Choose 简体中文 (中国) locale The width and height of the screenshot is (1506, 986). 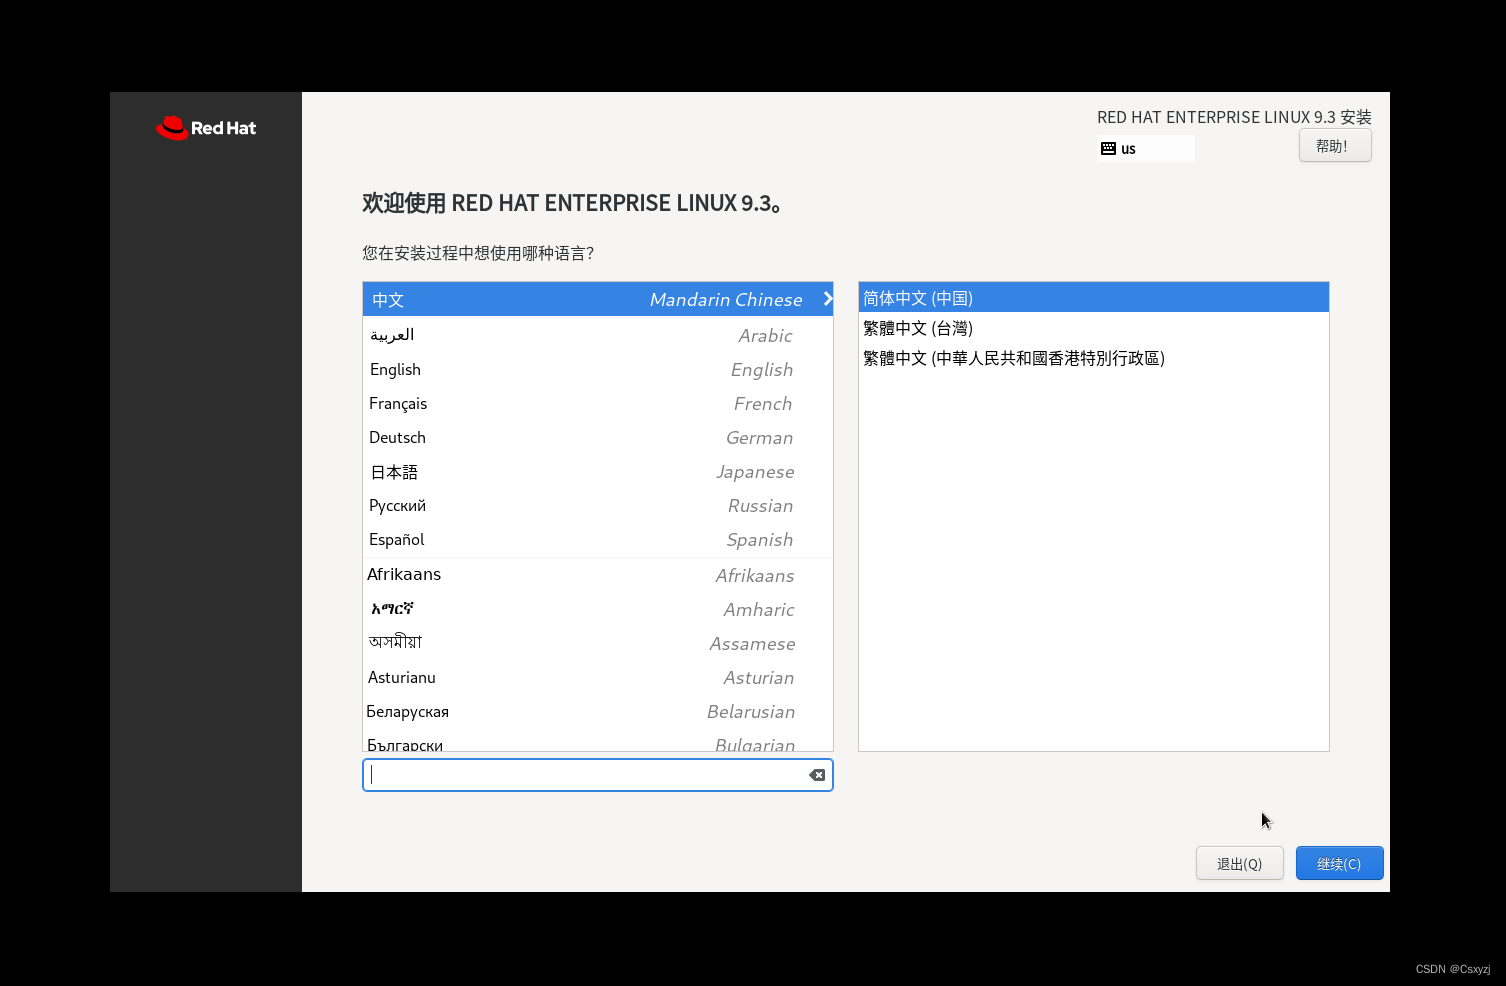tap(1094, 298)
